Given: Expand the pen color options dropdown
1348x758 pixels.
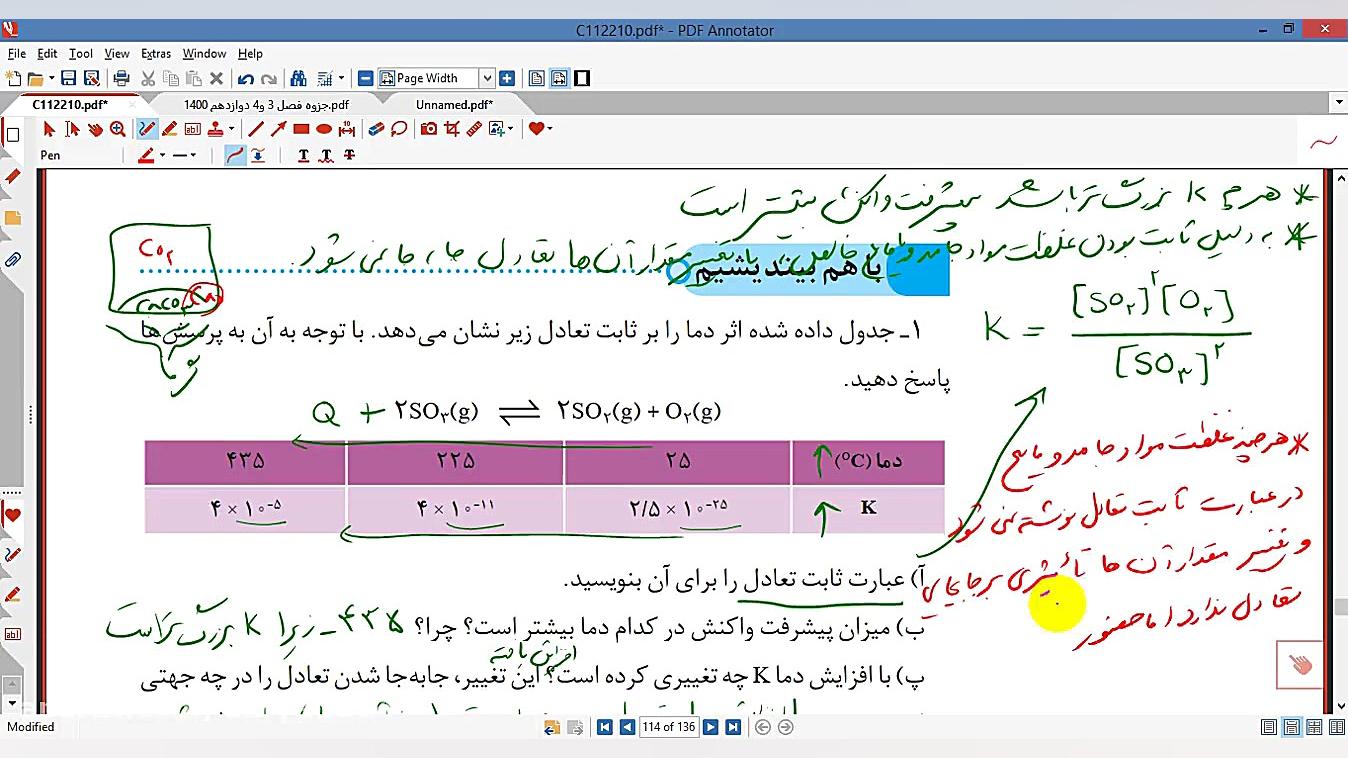Looking at the screenshot, I should point(163,155).
